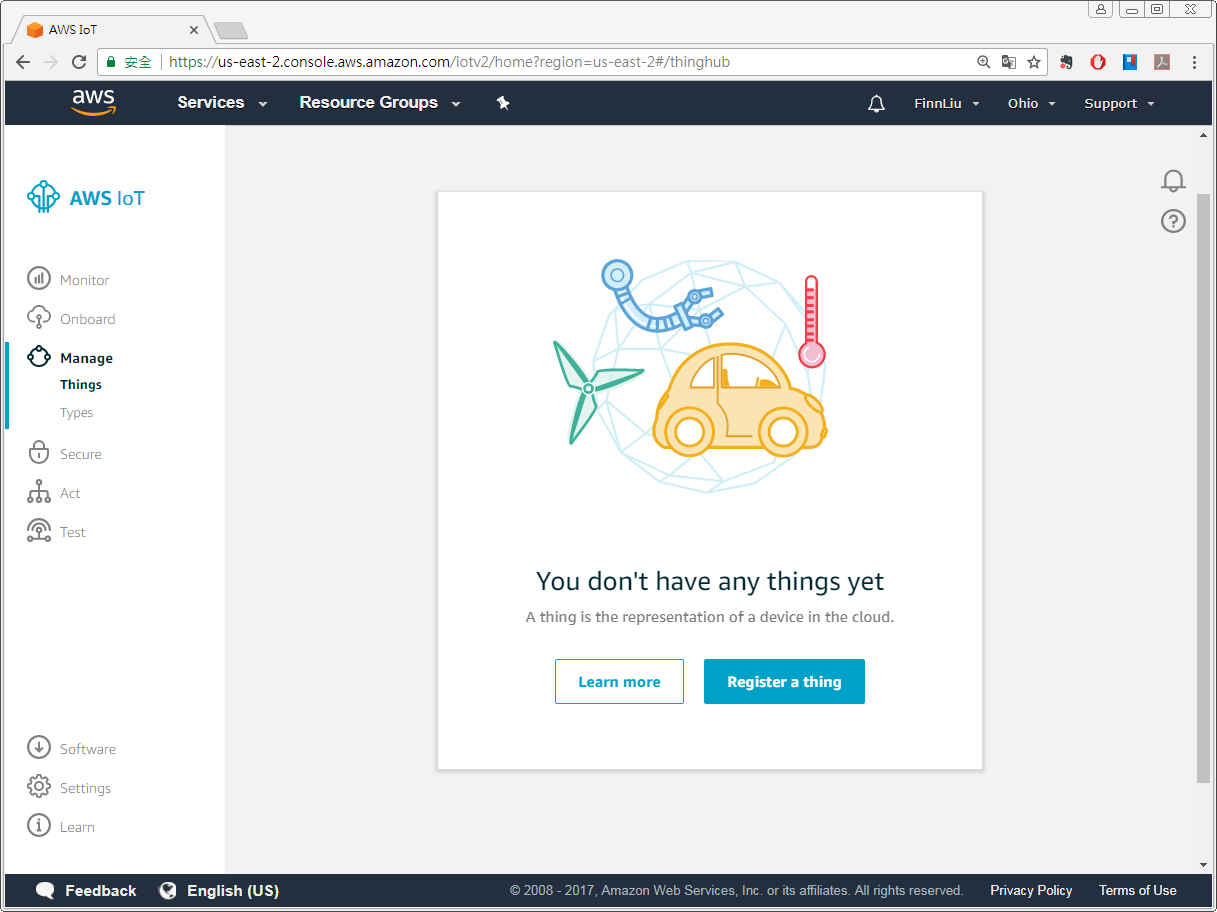The width and height of the screenshot is (1217, 912).
Task: Click the Feedback link in footer
Action: coord(100,890)
